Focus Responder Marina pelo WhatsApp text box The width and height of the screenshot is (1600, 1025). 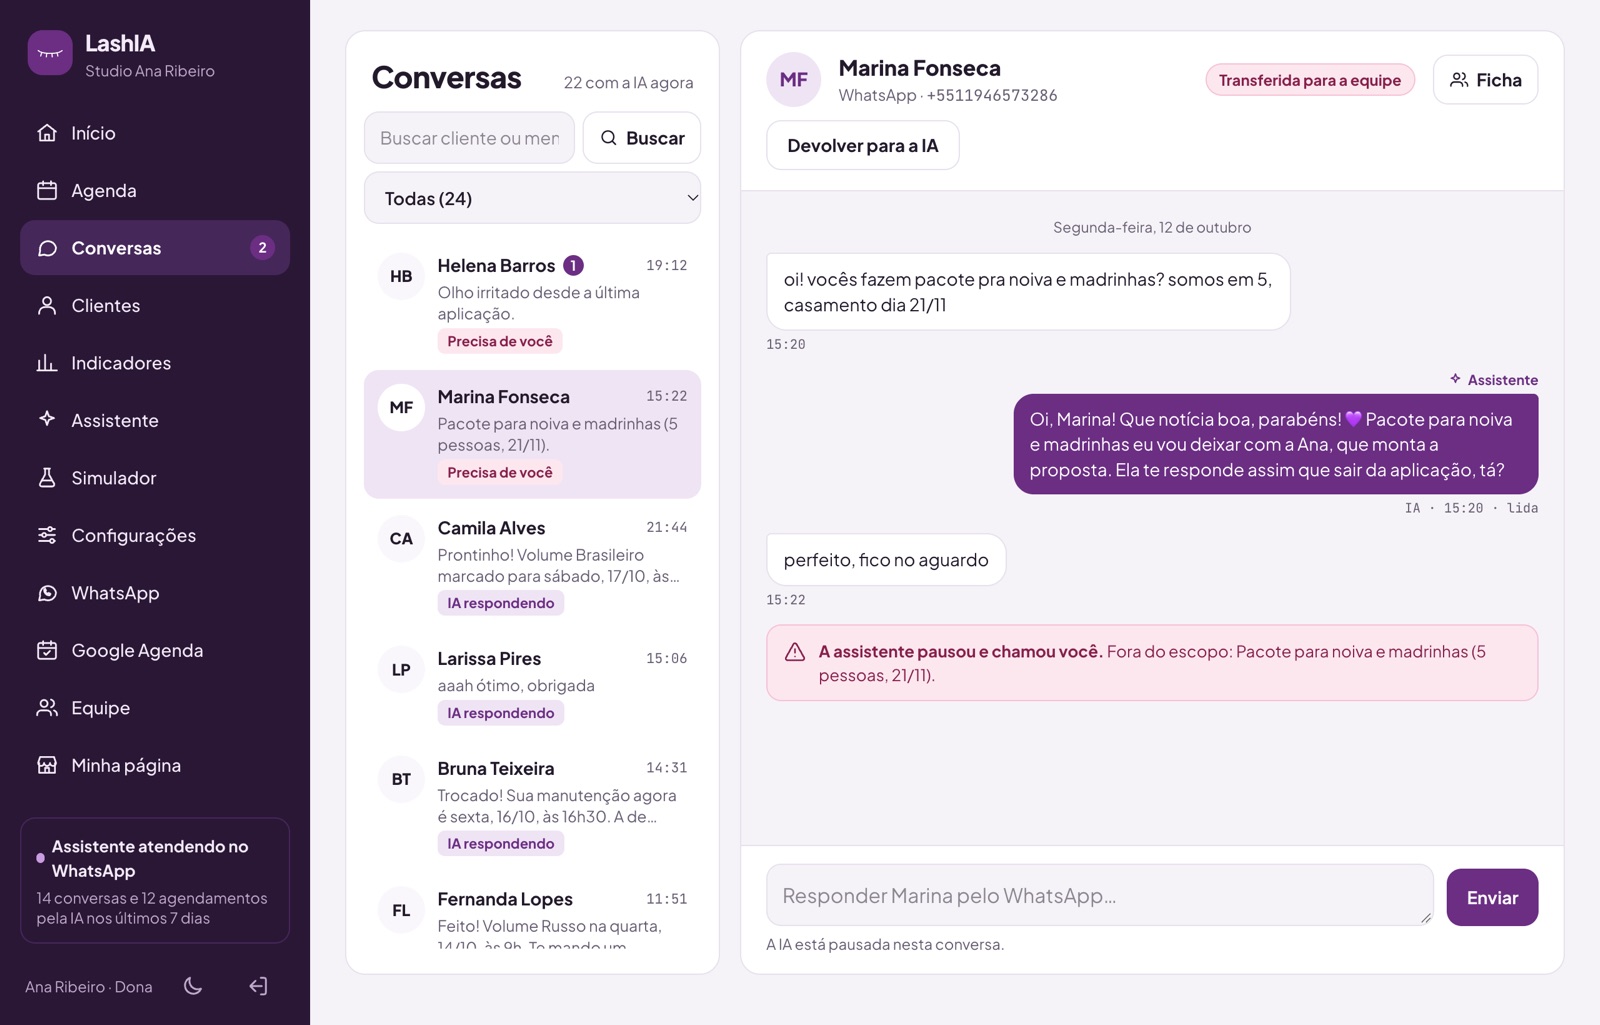pos(1100,895)
